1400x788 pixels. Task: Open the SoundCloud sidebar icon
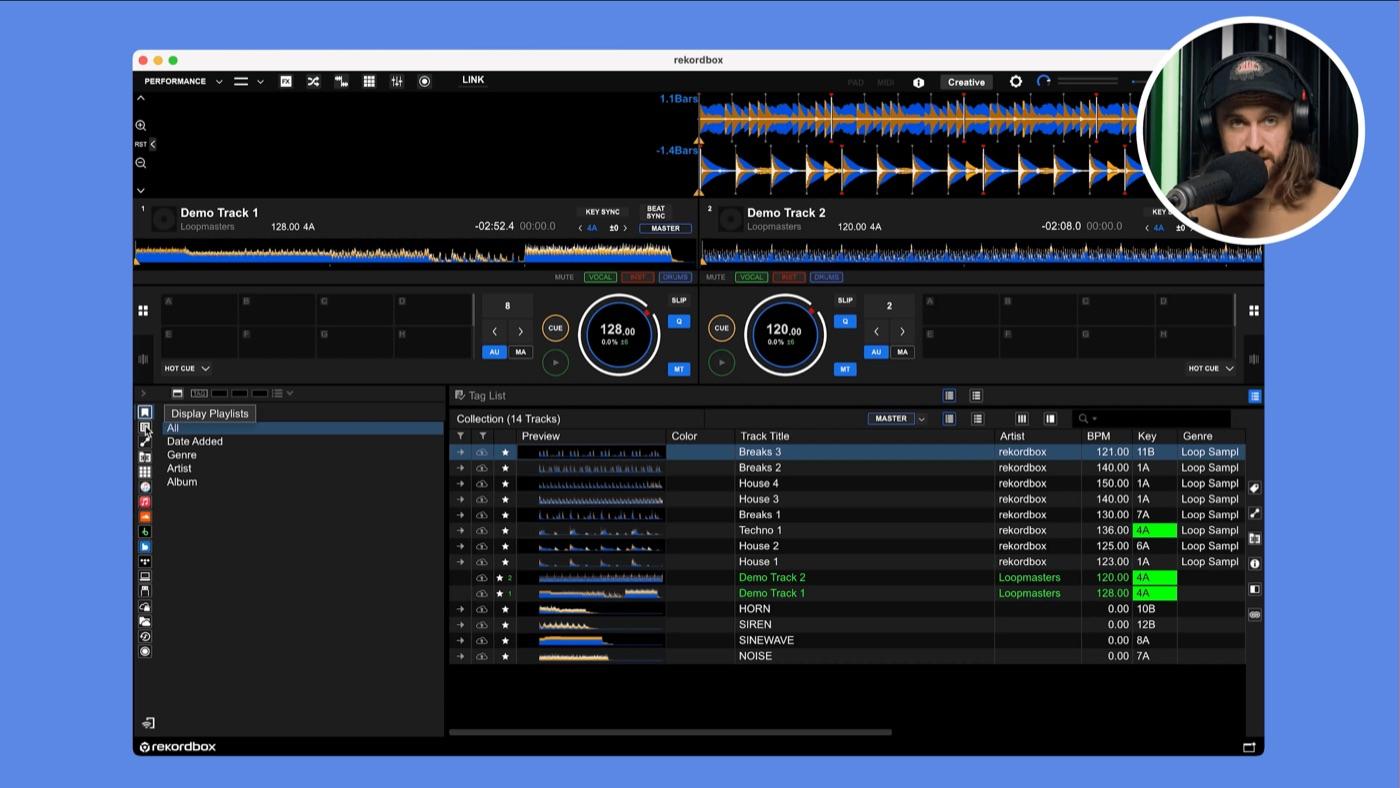[x=145, y=517]
